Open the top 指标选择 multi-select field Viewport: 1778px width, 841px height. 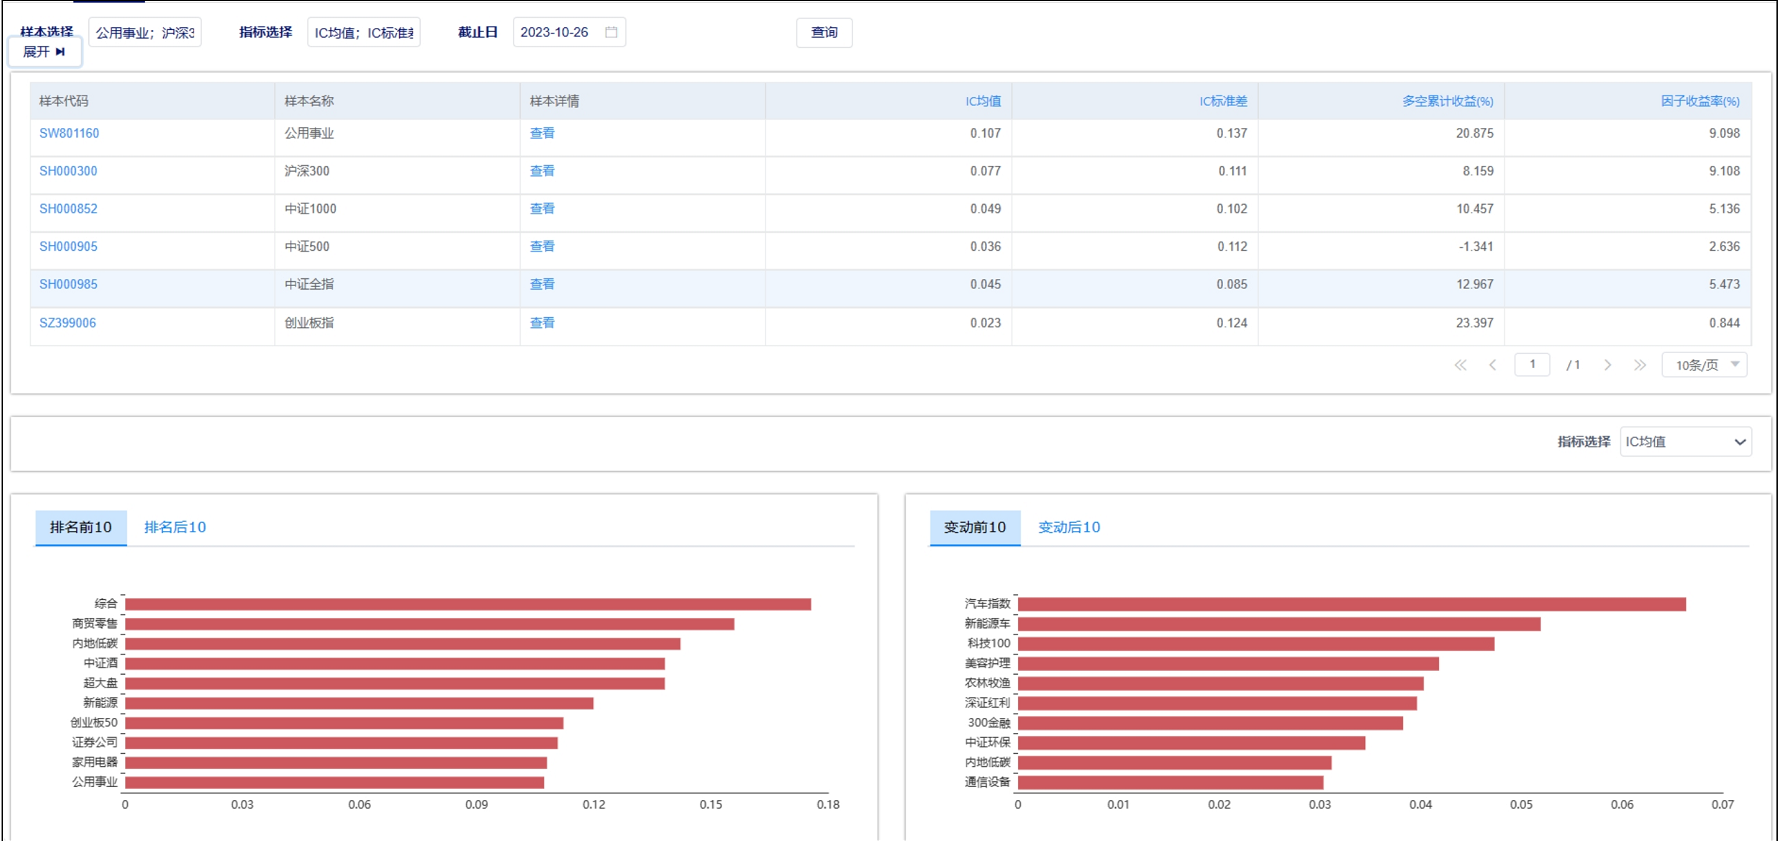click(x=364, y=32)
